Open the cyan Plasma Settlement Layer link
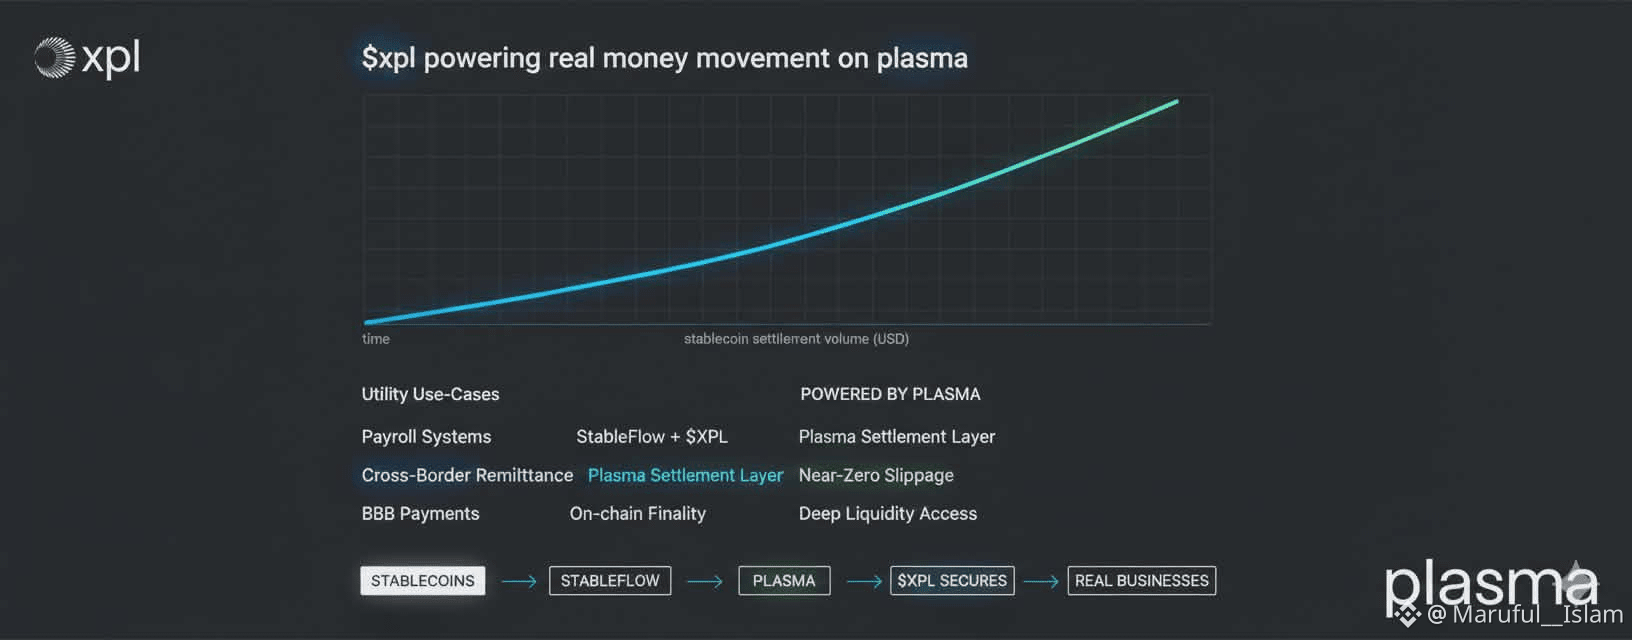Screen dimensions: 1632x640 (x=685, y=476)
